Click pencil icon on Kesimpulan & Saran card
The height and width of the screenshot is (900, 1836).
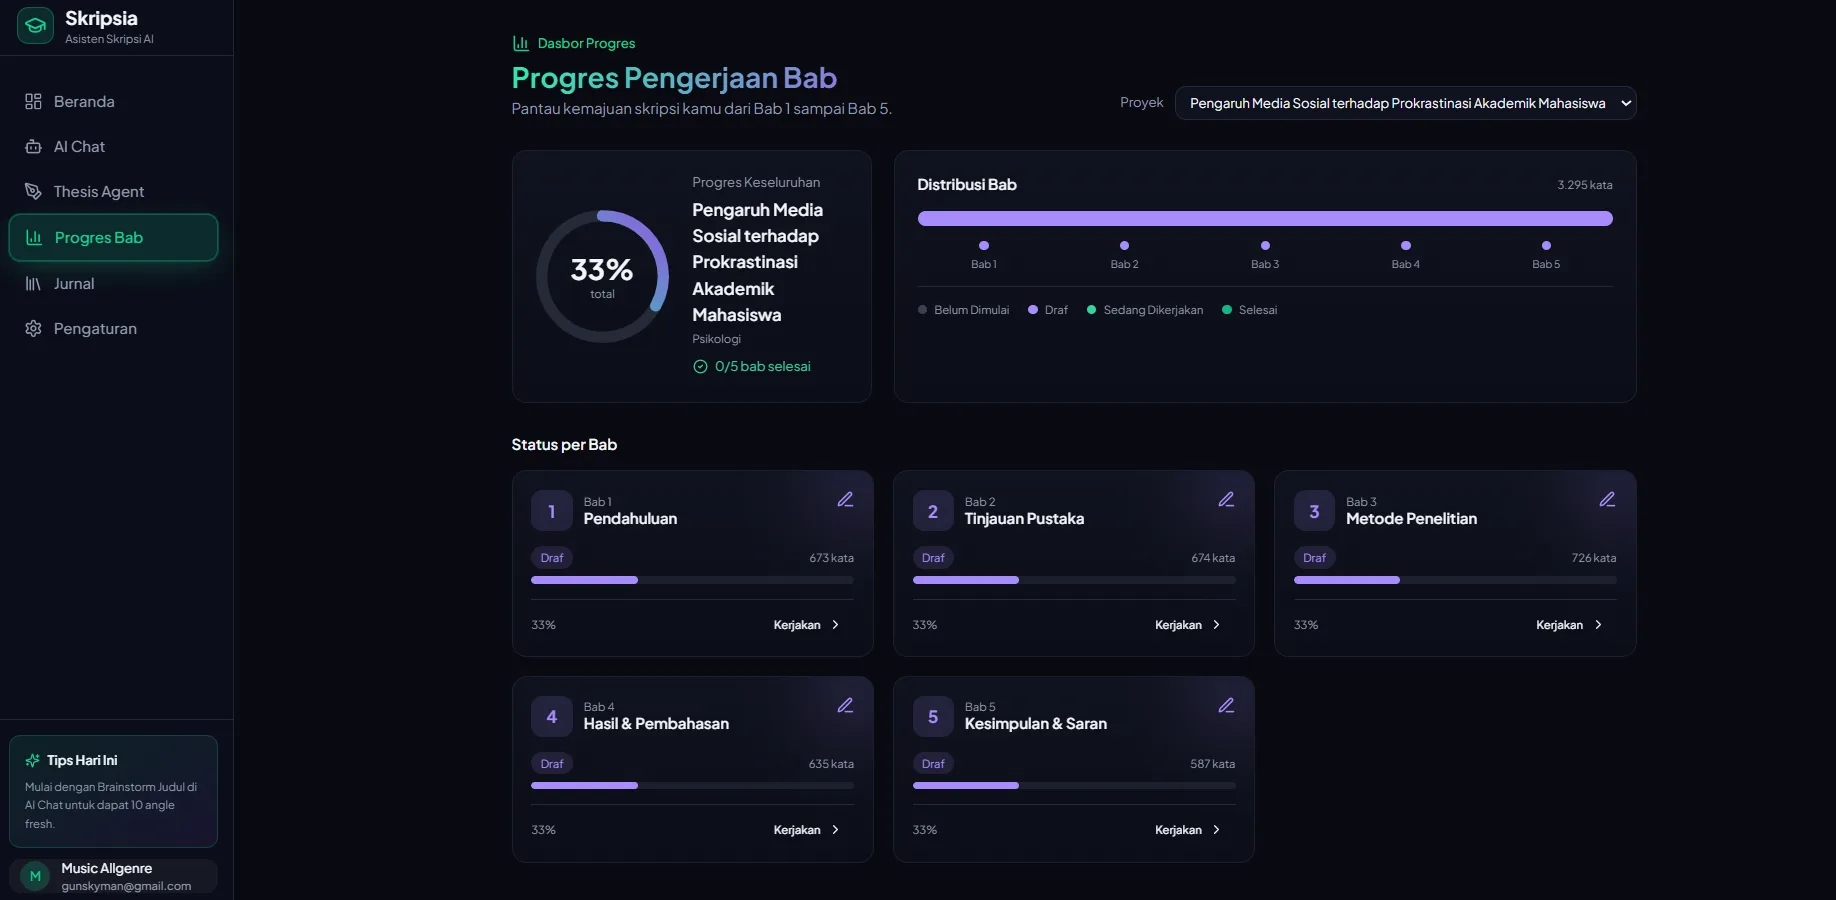[1226, 705]
